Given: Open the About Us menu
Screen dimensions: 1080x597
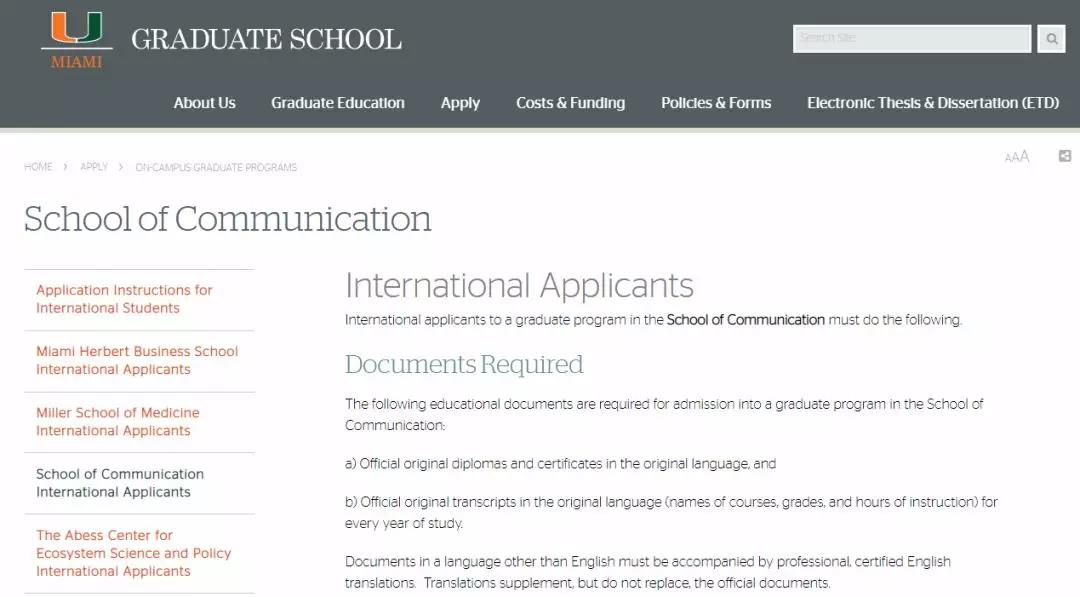Looking at the screenshot, I should [x=204, y=103].
